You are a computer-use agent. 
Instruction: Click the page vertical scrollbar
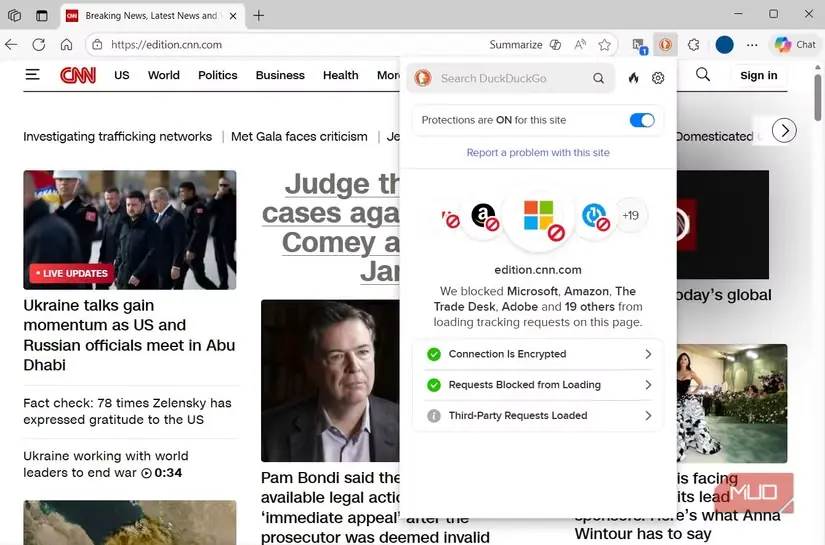coord(818,97)
